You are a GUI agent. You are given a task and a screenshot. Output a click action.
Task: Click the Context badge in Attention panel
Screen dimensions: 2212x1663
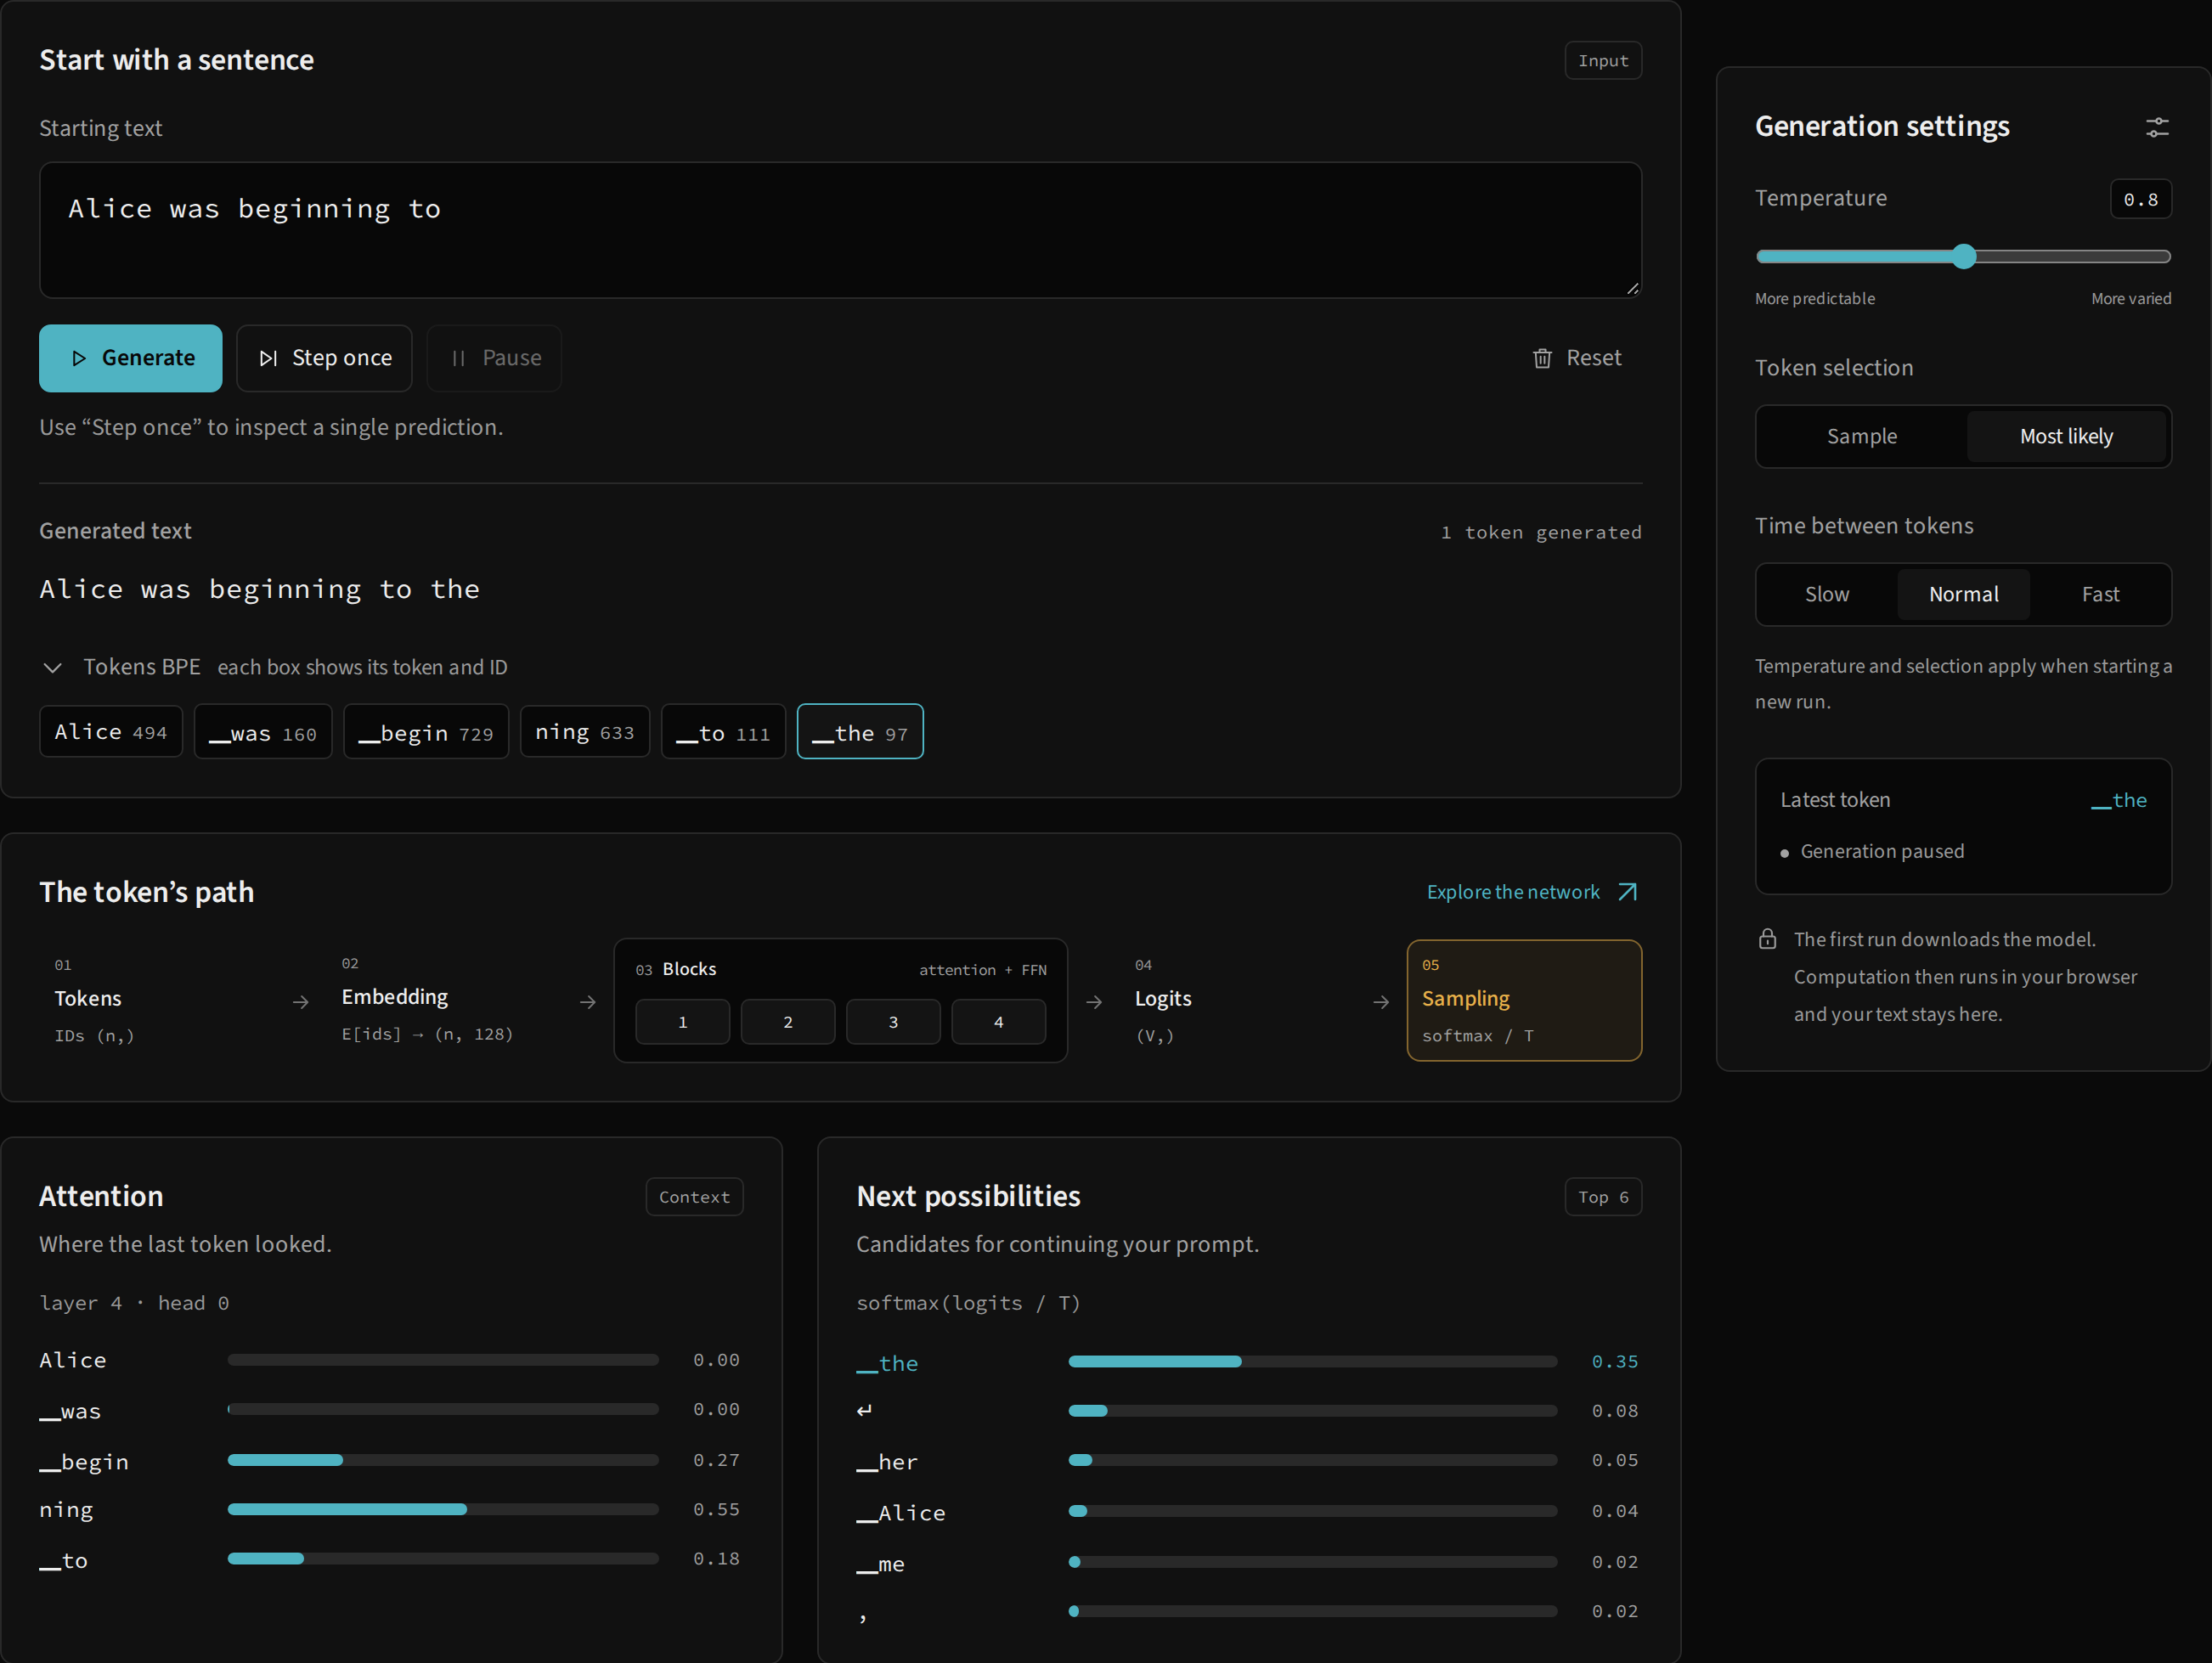tap(694, 1197)
